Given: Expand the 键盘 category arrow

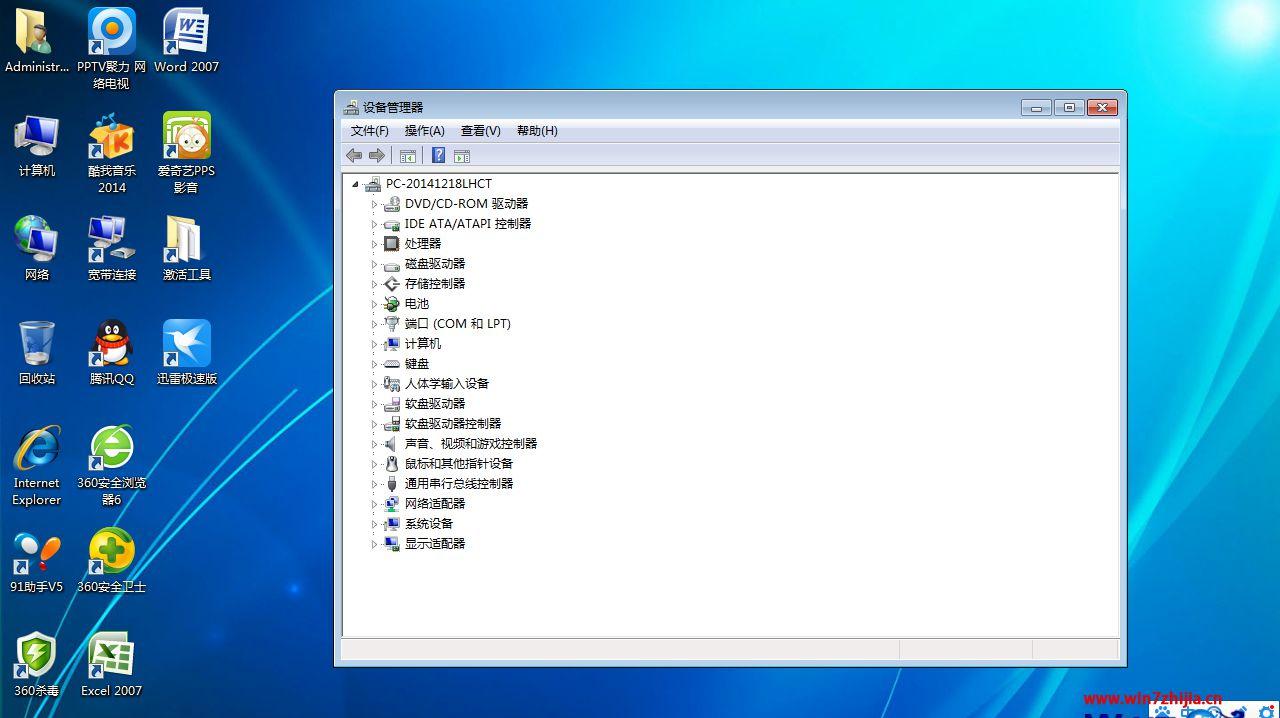Looking at the screenshot, I should tap(375, 364).
